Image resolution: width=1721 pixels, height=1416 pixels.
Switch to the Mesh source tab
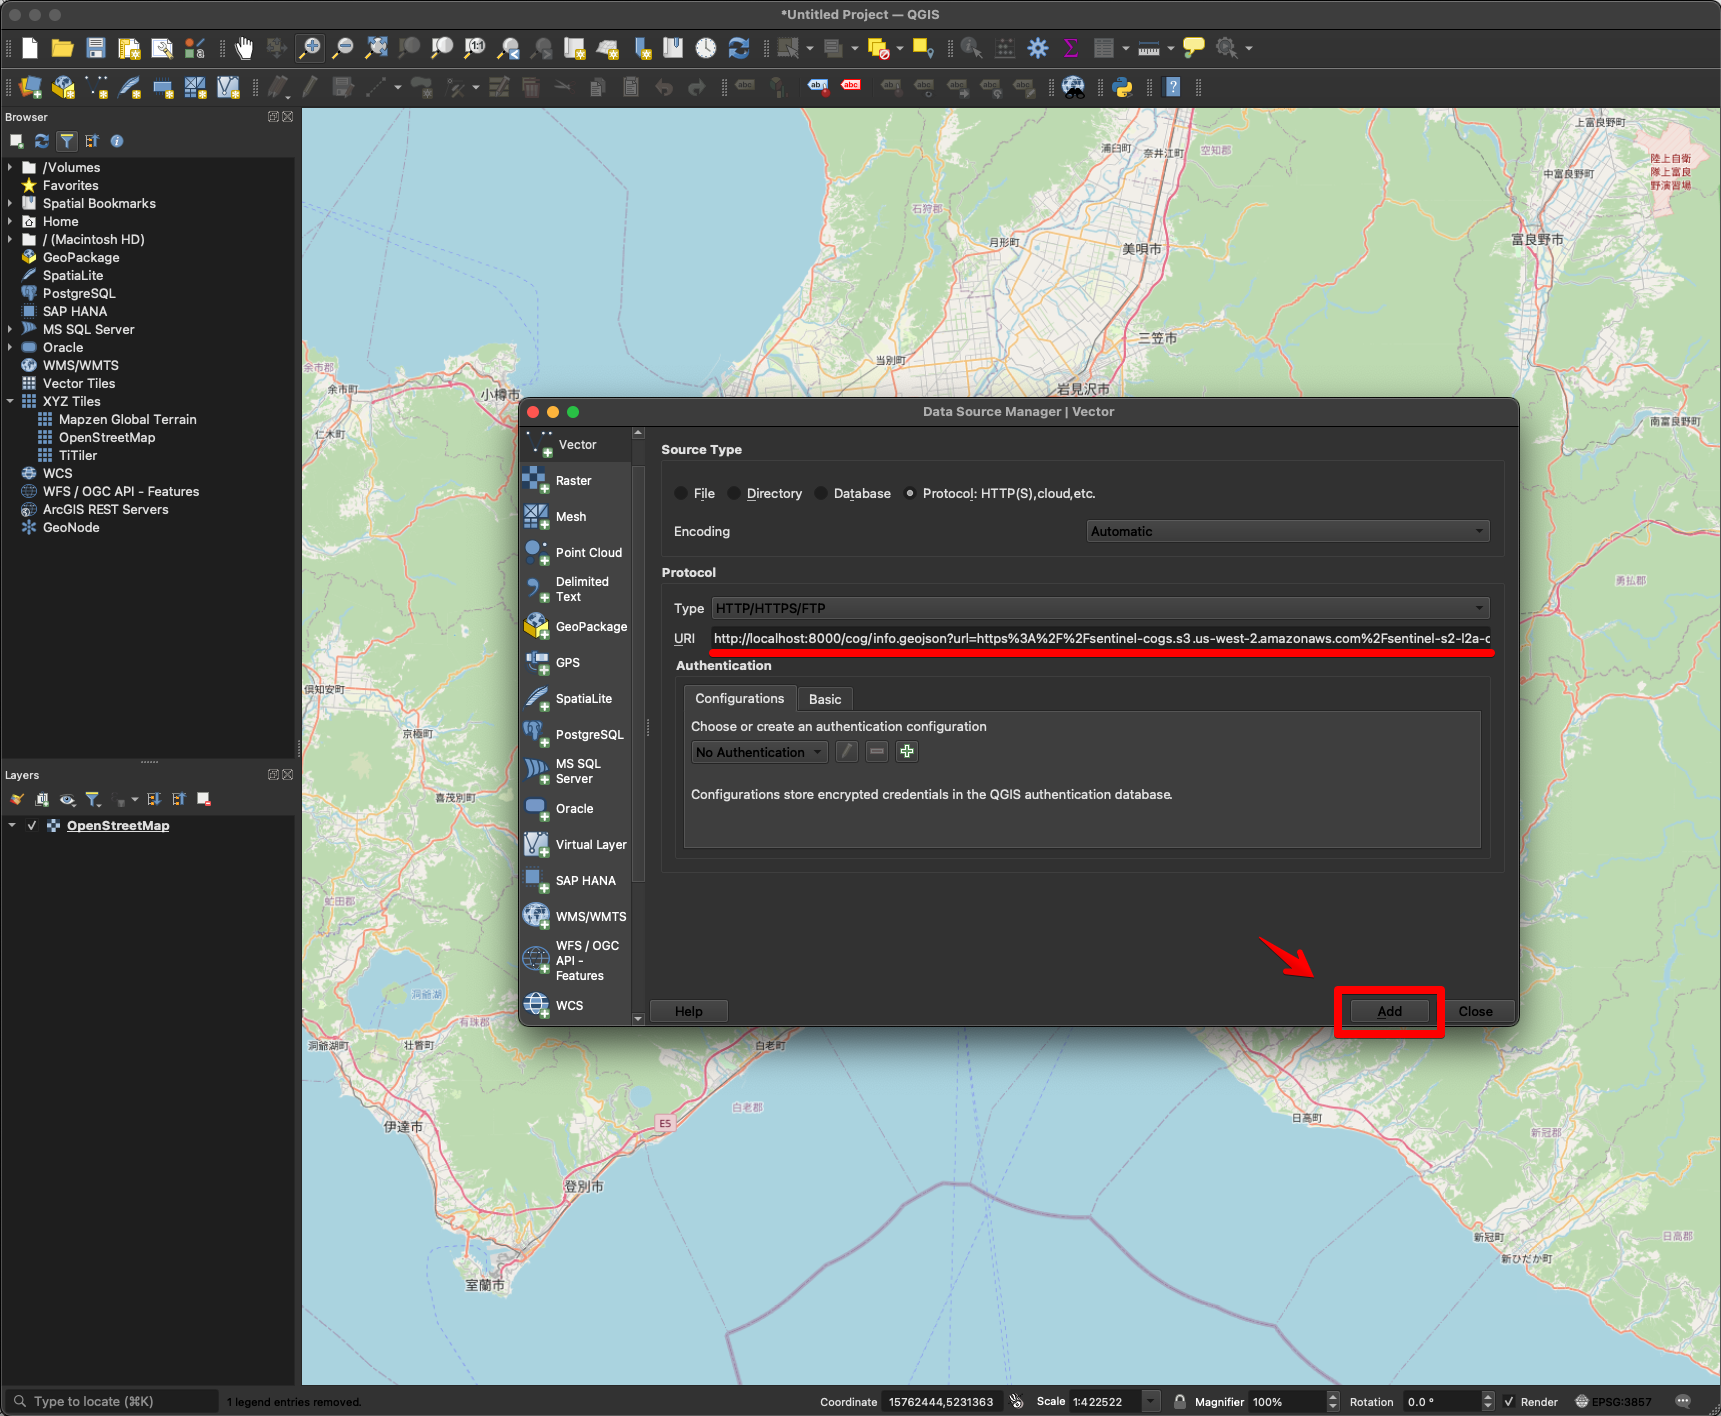576,517
